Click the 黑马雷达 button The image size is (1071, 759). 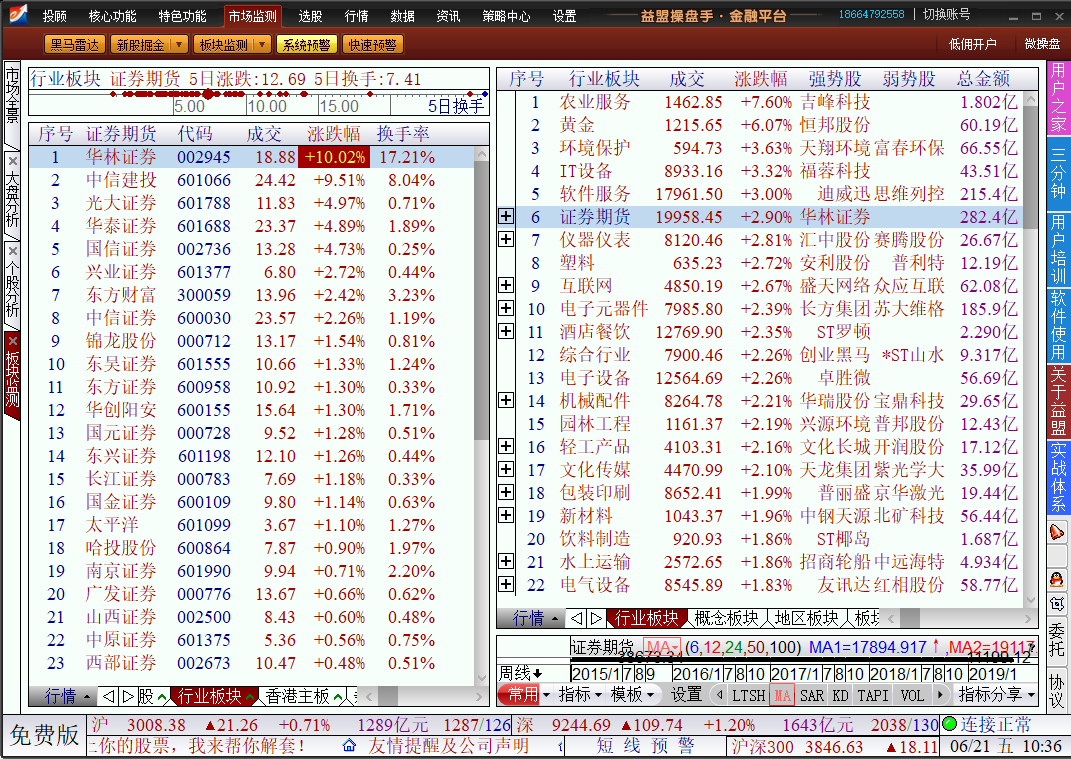(x=74, y=45)
